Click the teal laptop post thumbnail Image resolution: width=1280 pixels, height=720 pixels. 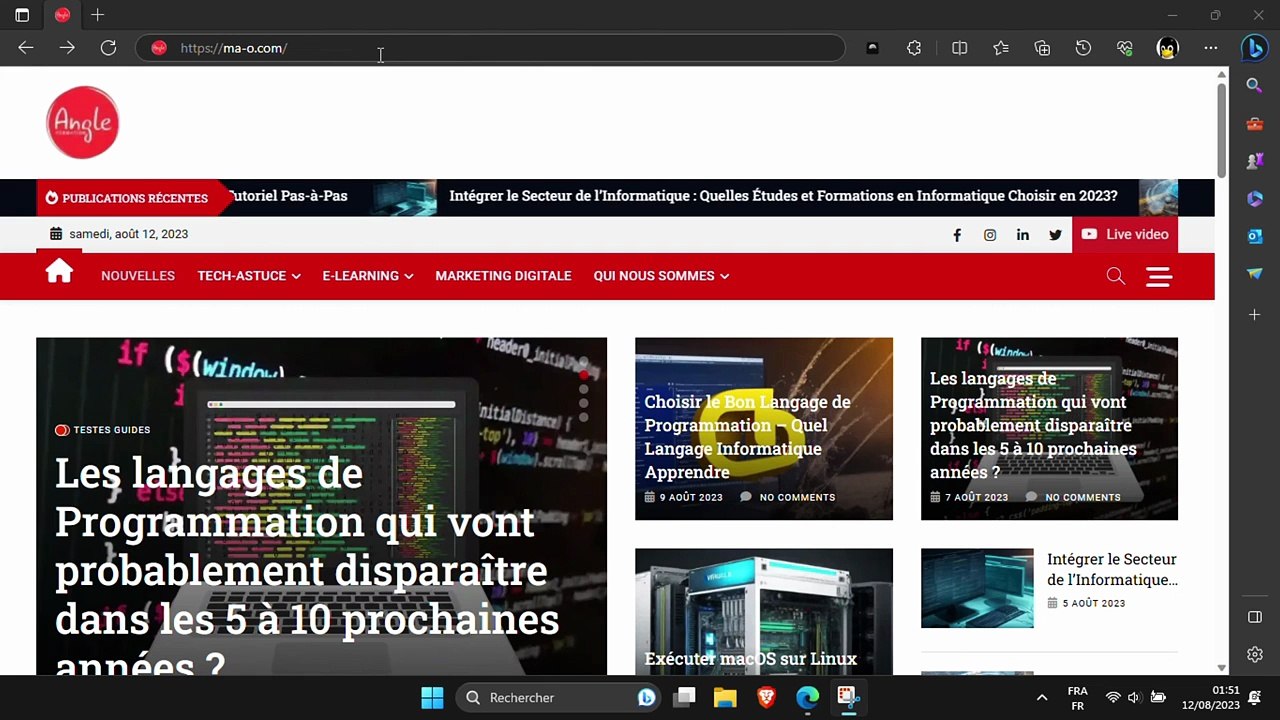click(x=977, y=588)
